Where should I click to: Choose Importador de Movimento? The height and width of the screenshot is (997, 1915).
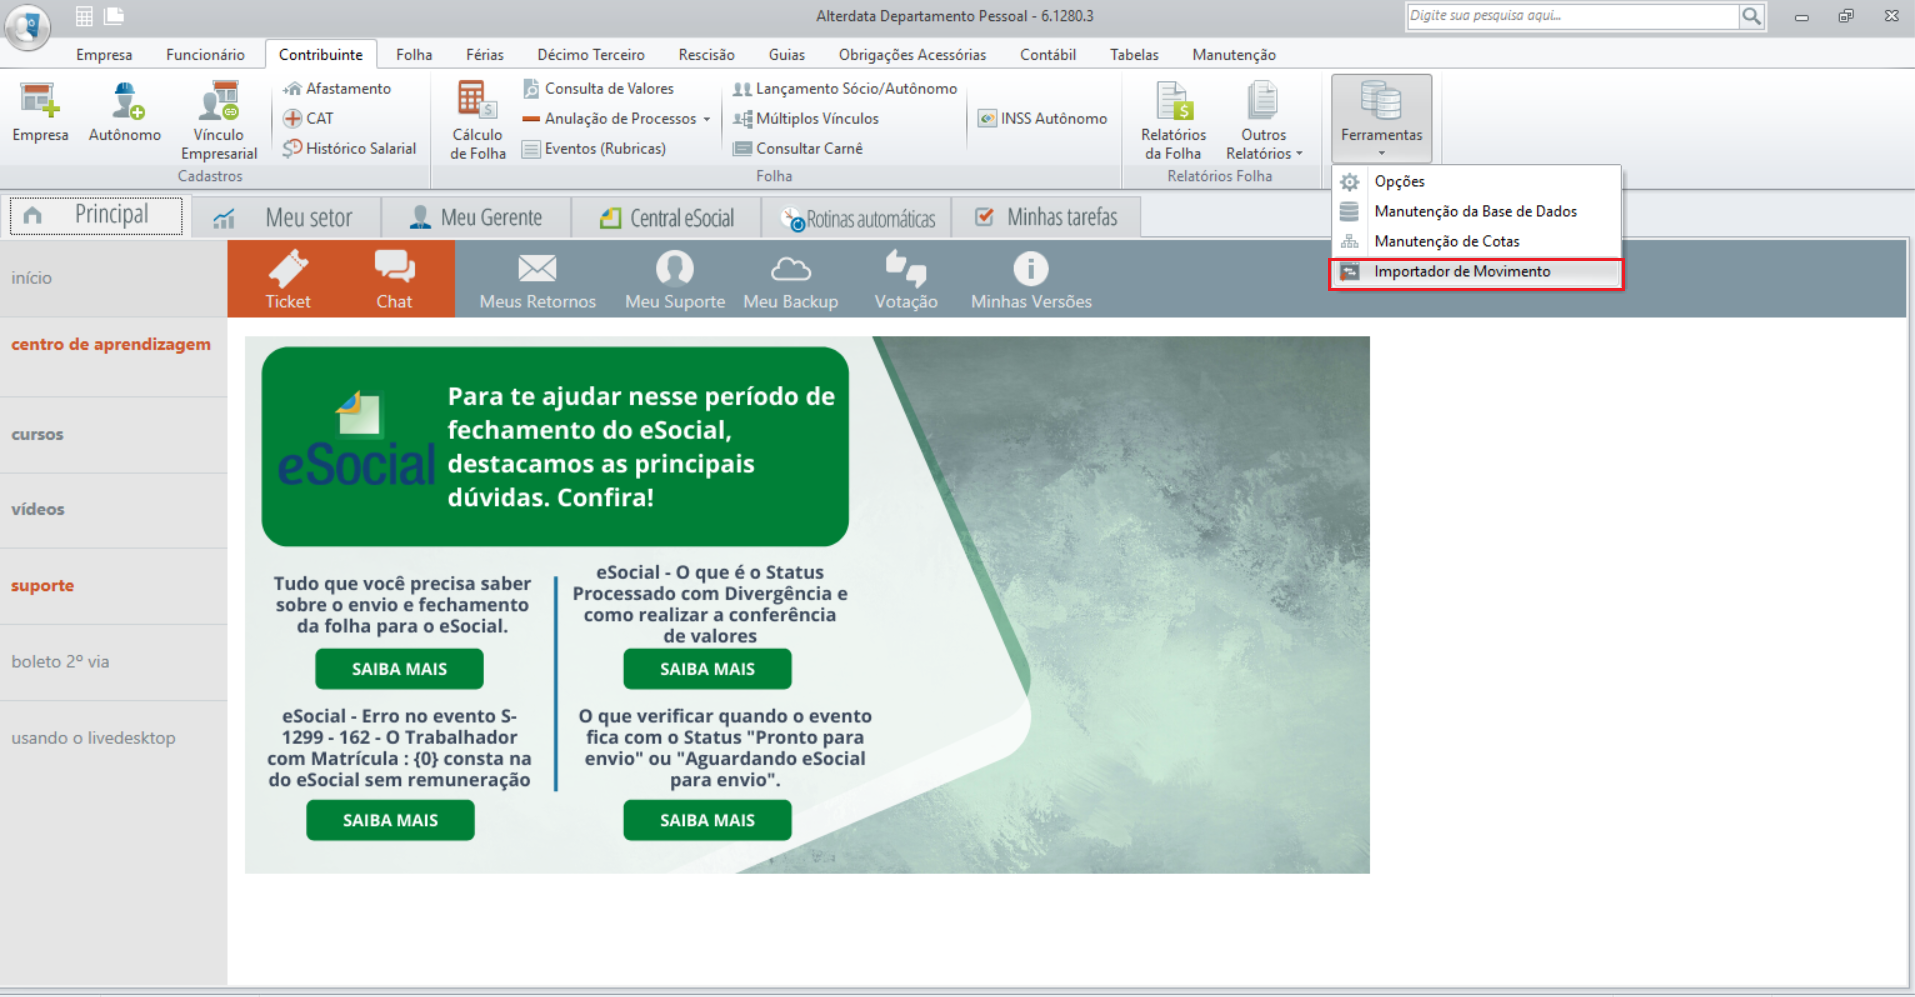tap(1475, 272)
